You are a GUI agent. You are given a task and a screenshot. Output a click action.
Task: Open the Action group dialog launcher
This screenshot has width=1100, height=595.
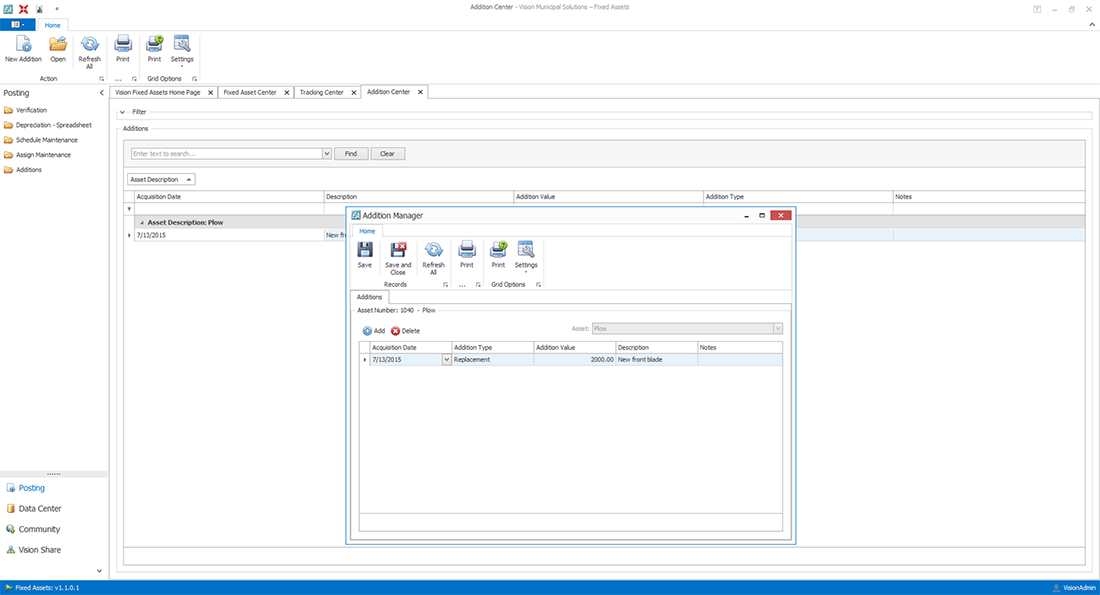[x=101, y=79]
